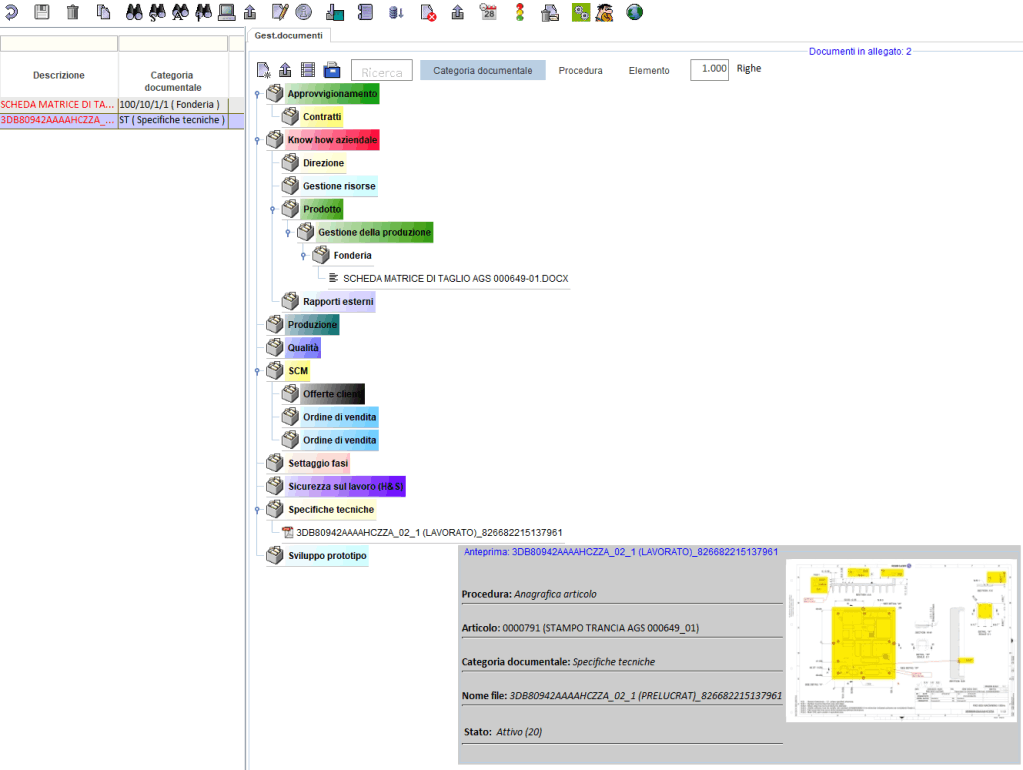
Task: Click the technical drawing preview thumbnail
Action: (x=898, y=640)
